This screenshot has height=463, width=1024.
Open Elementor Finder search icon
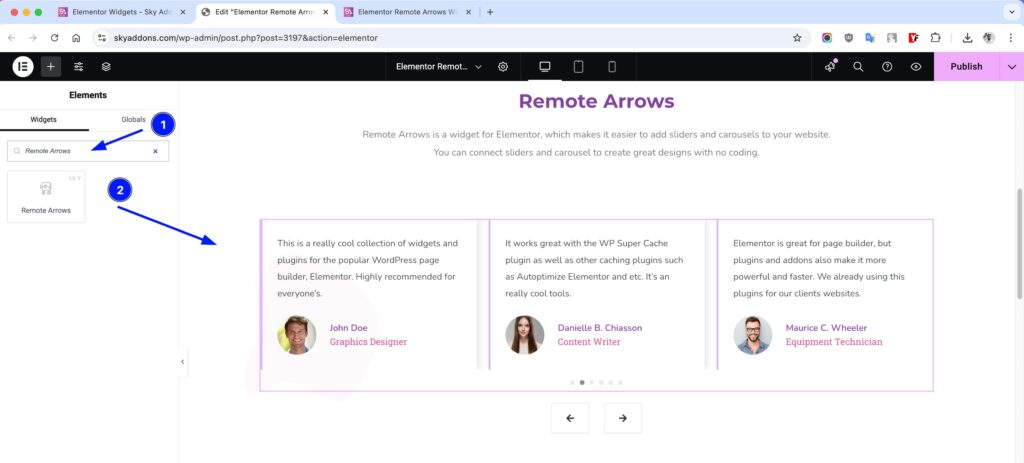click(x=858, y=67)
